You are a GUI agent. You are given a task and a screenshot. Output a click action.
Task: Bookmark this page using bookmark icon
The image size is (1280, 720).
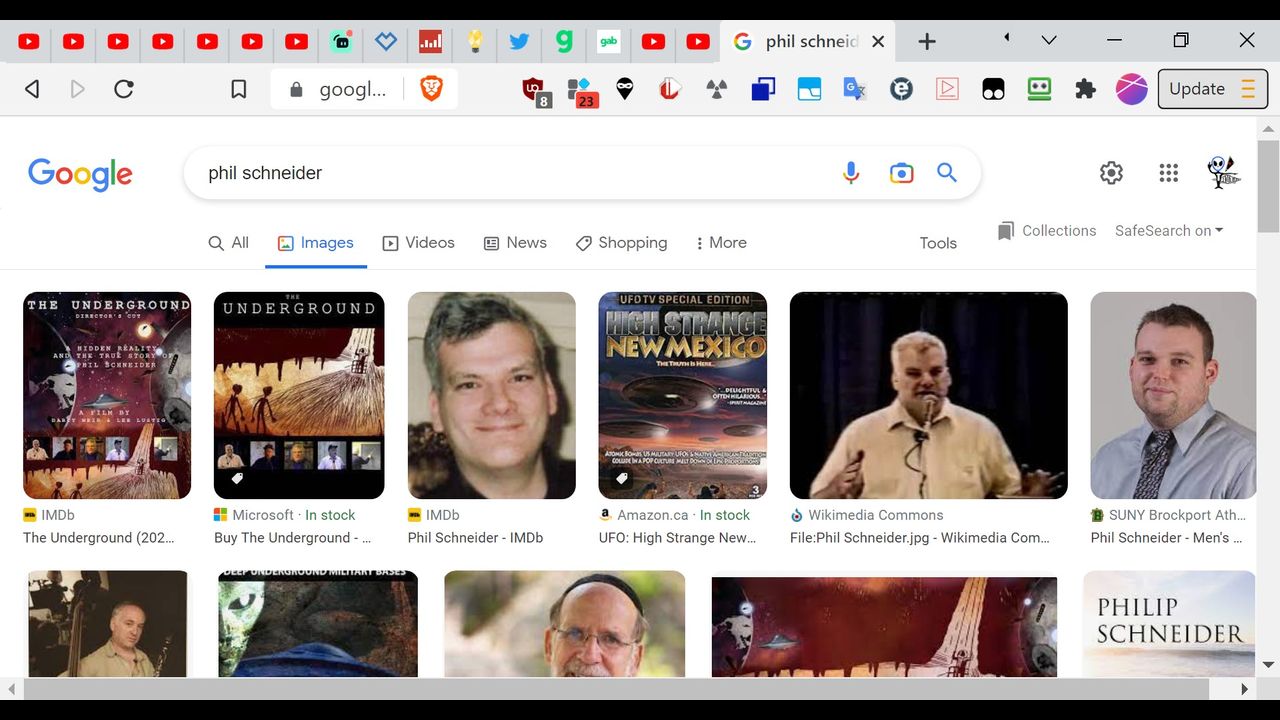(238, 89)
